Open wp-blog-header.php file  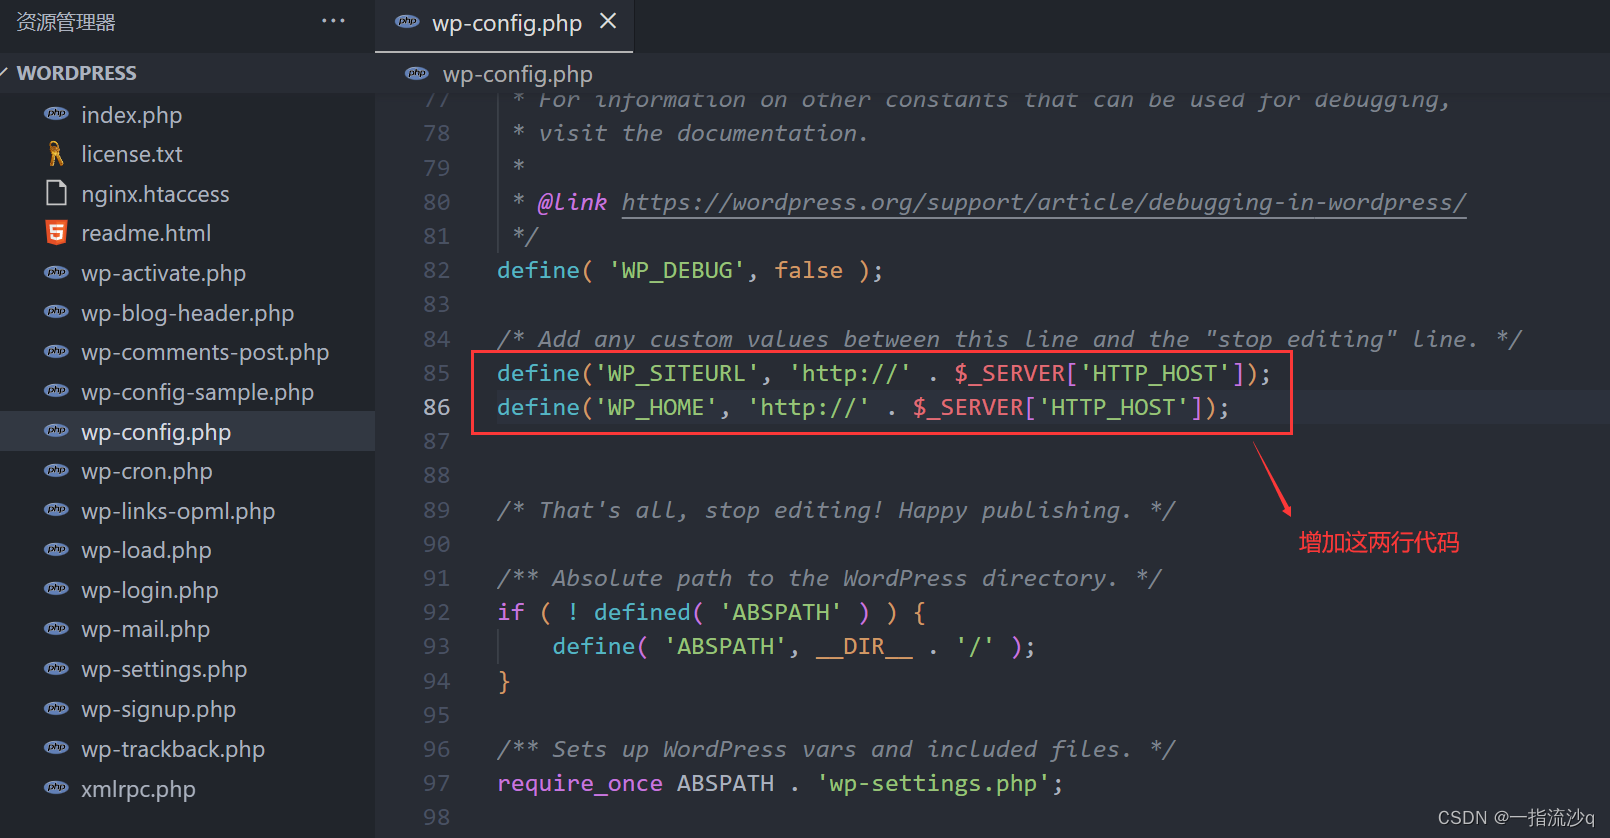pyautogui.click(x=187, y=313)
